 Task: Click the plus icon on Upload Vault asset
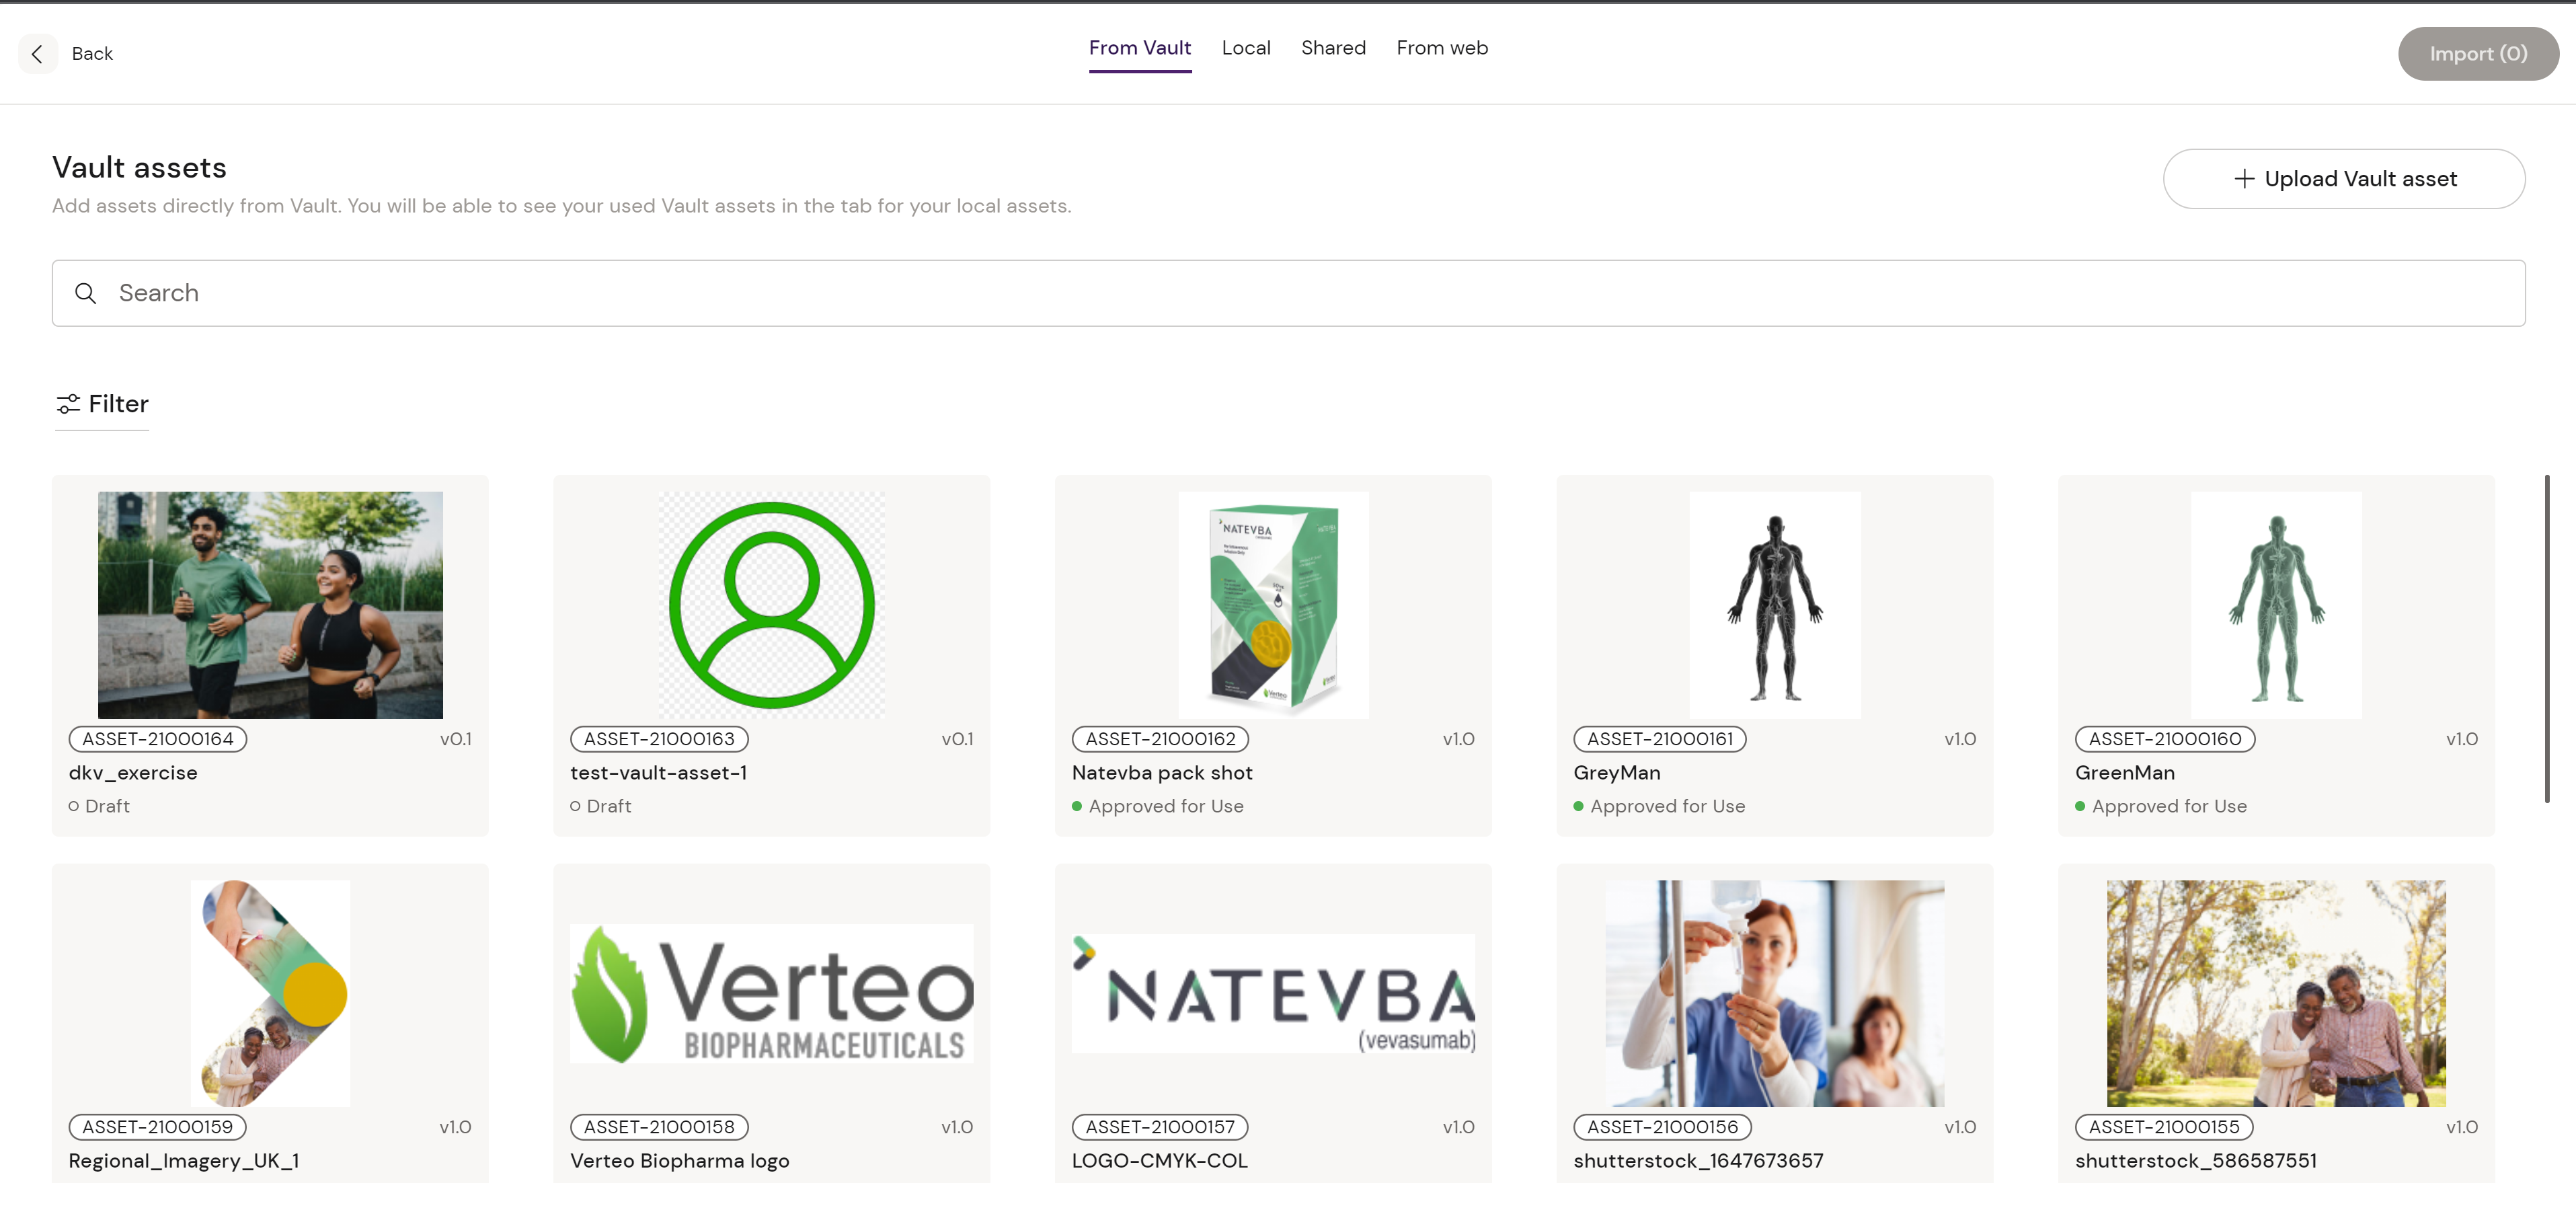point(2244,179)
